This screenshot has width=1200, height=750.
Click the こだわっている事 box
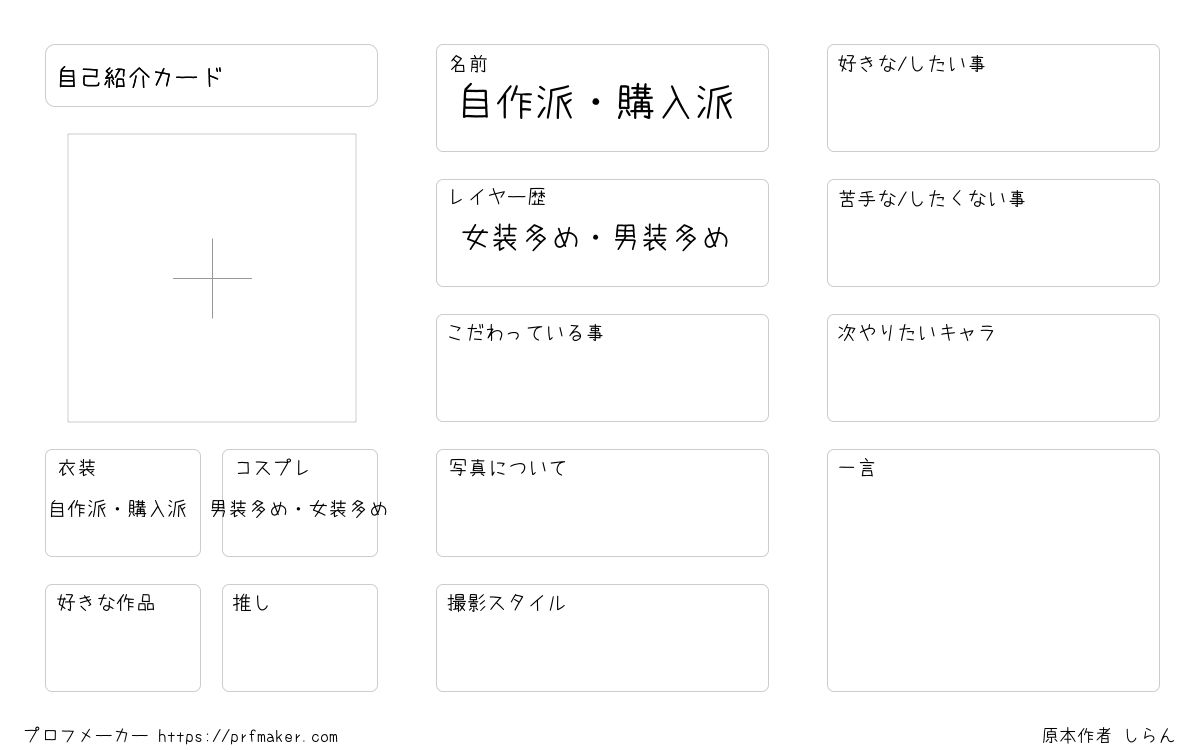pyautogui.click(x=602, y=368)
